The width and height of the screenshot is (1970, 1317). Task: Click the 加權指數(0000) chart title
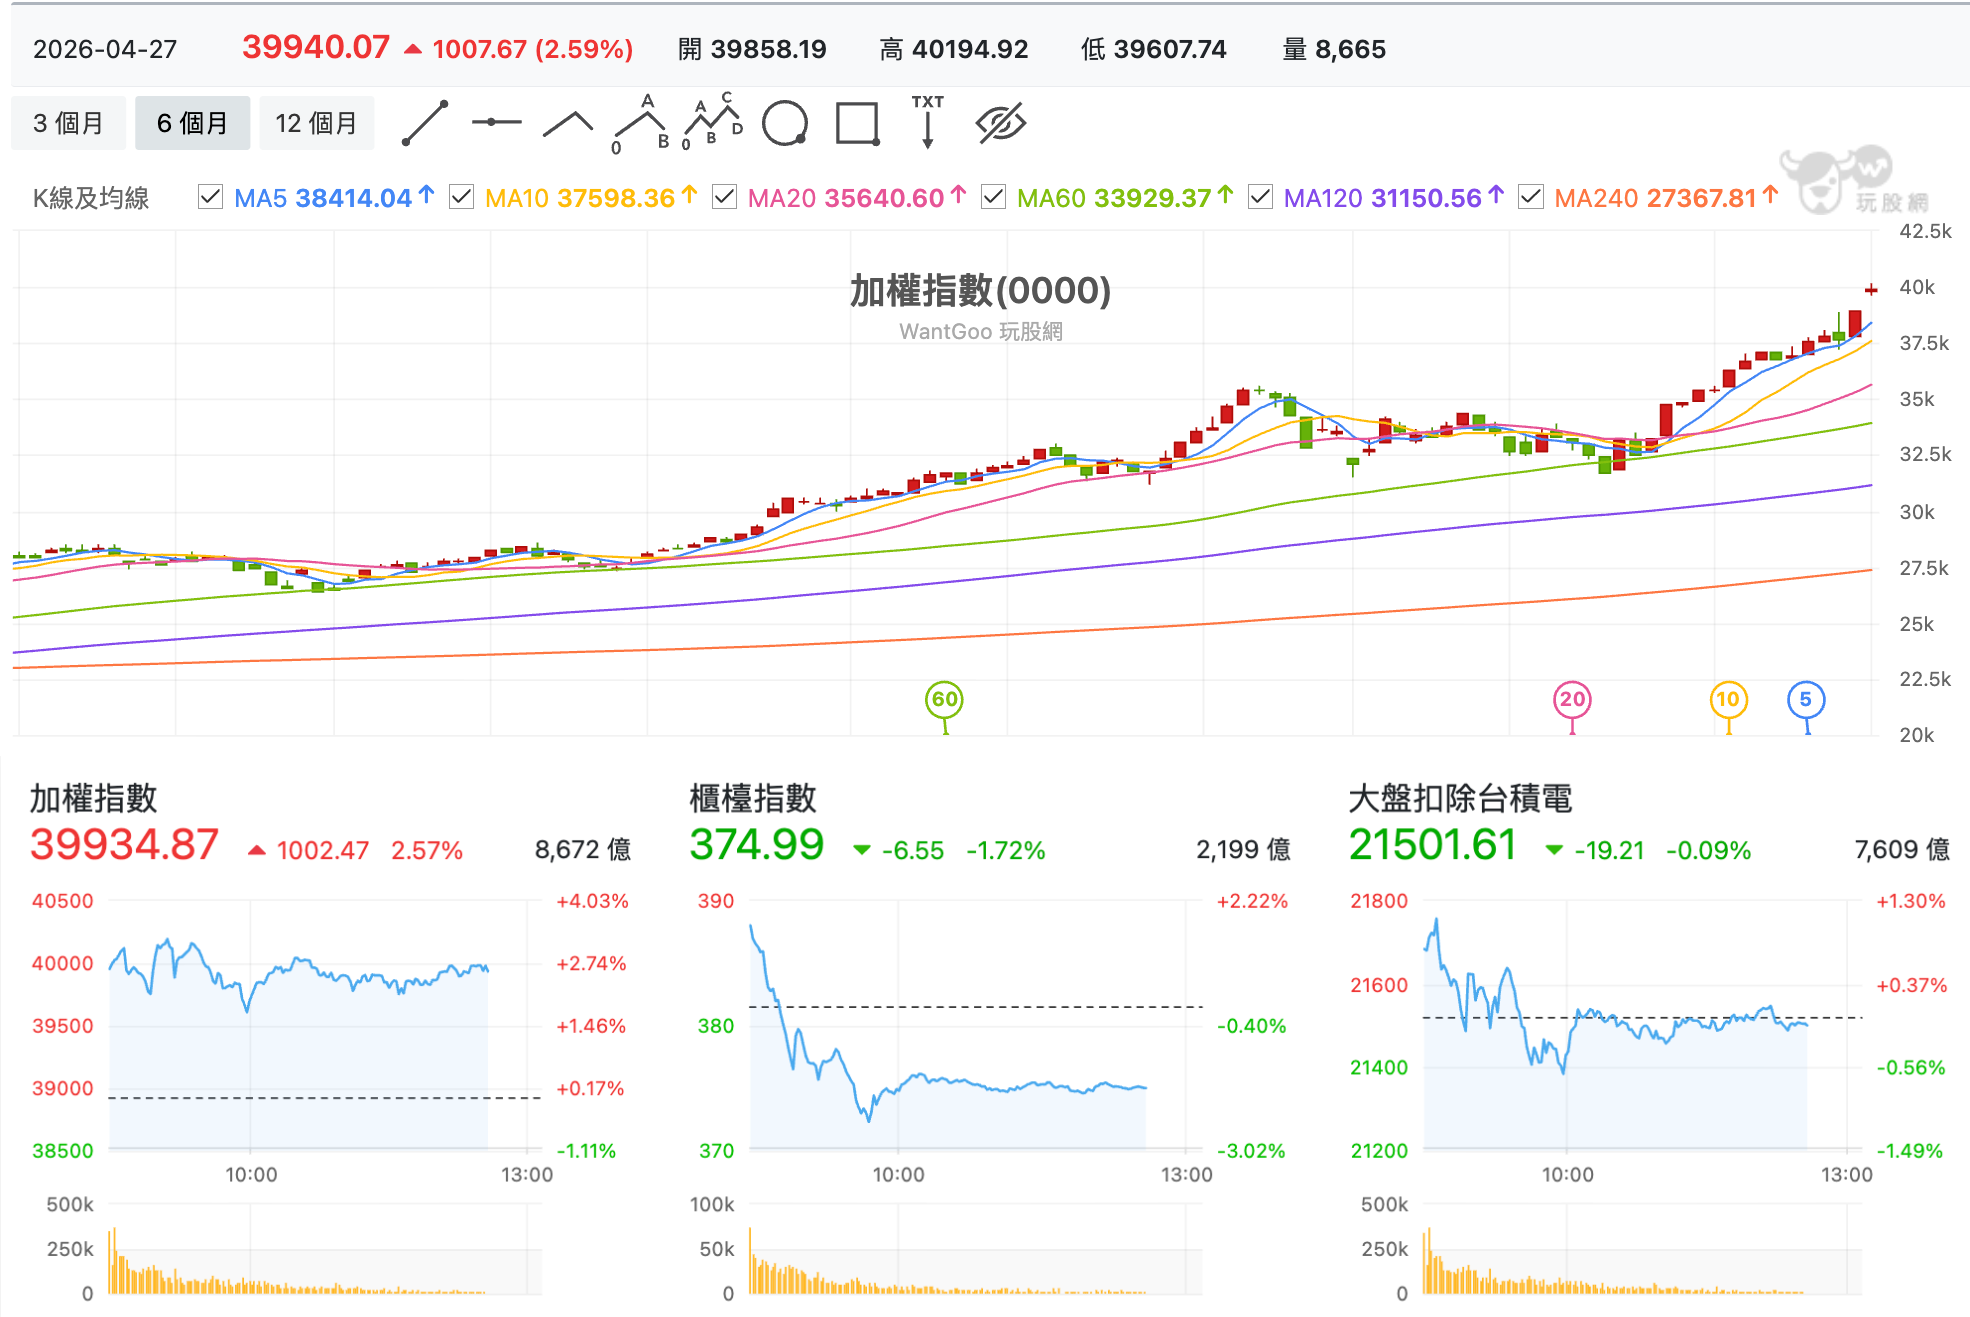981,290
